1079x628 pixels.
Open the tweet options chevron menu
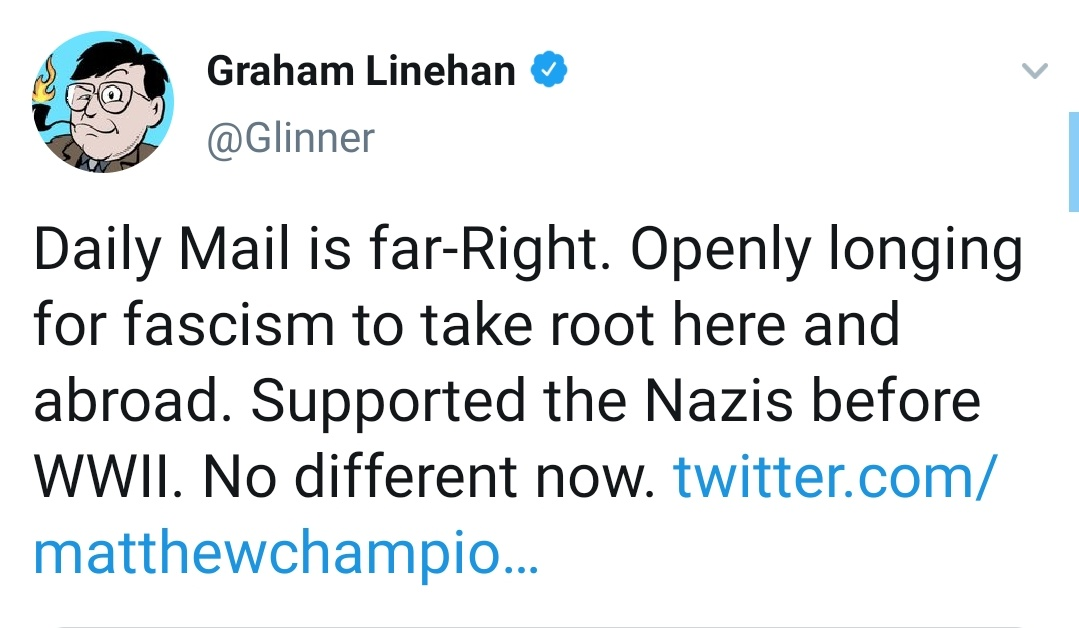tap(1035, 72)
